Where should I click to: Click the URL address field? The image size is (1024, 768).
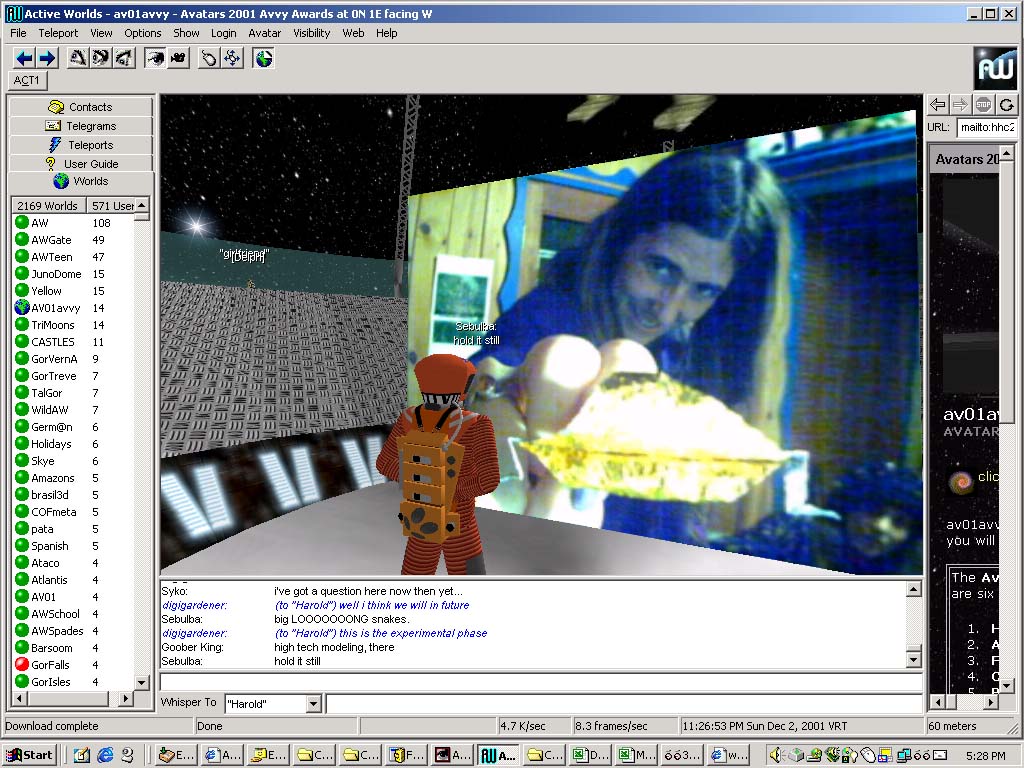(x=985, y=127)
